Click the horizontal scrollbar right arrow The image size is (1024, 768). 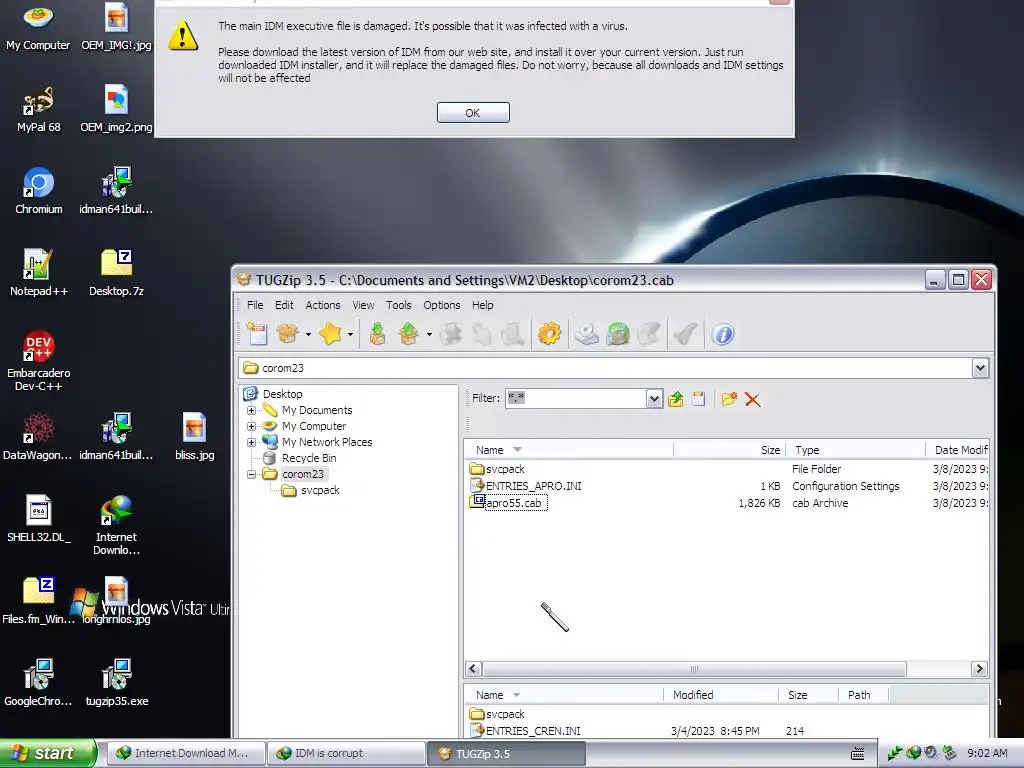[978, 669]
